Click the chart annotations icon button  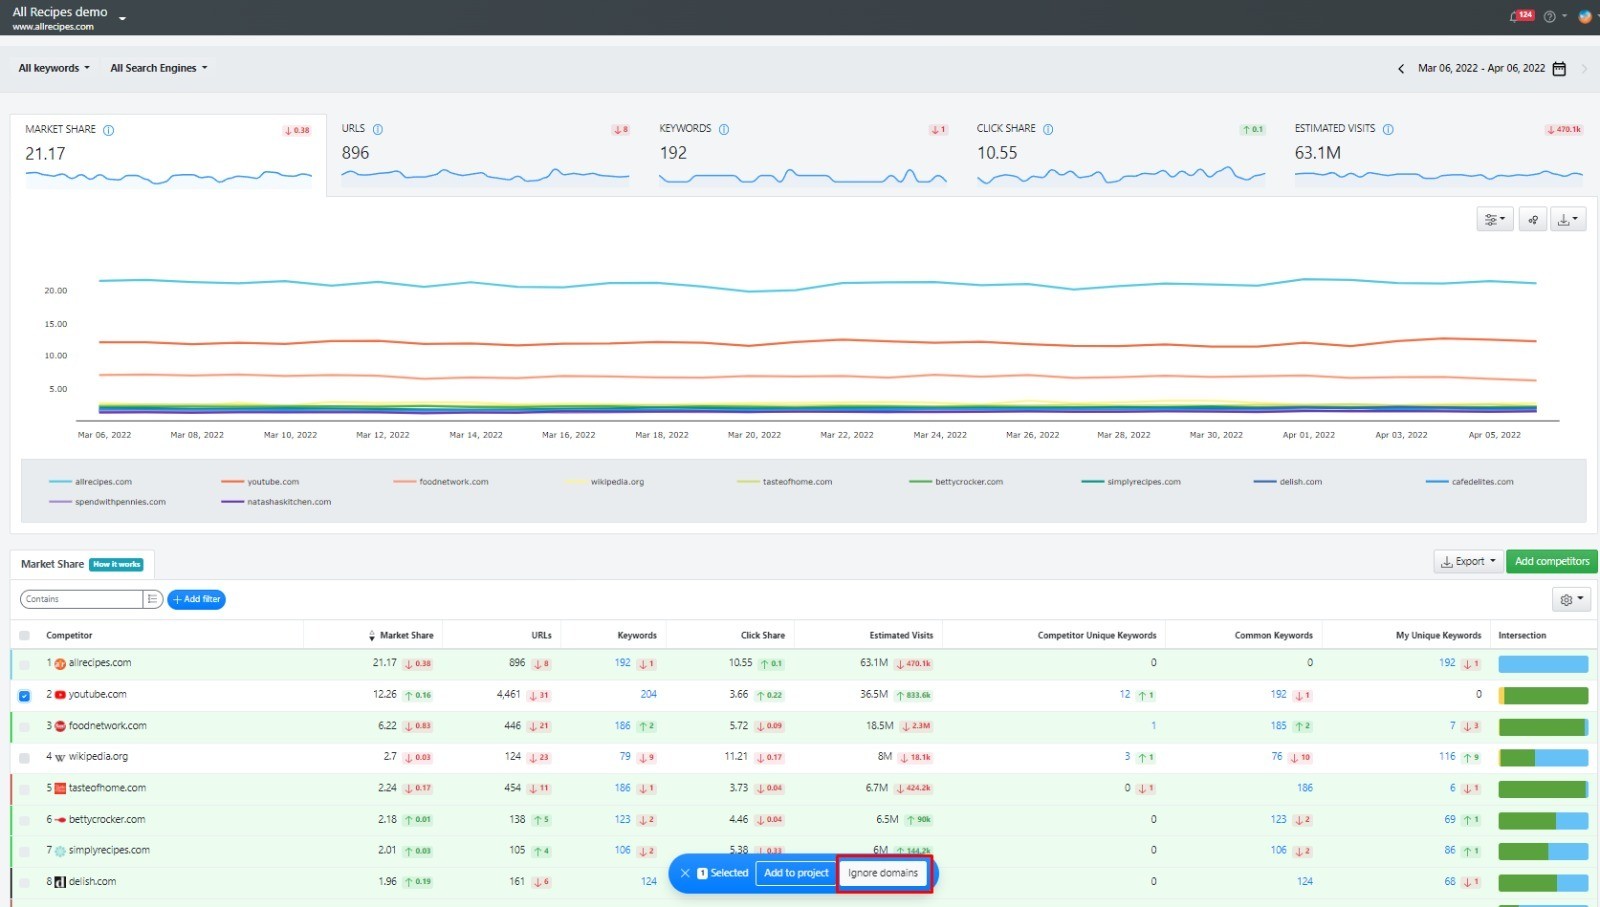[1532, 219]
